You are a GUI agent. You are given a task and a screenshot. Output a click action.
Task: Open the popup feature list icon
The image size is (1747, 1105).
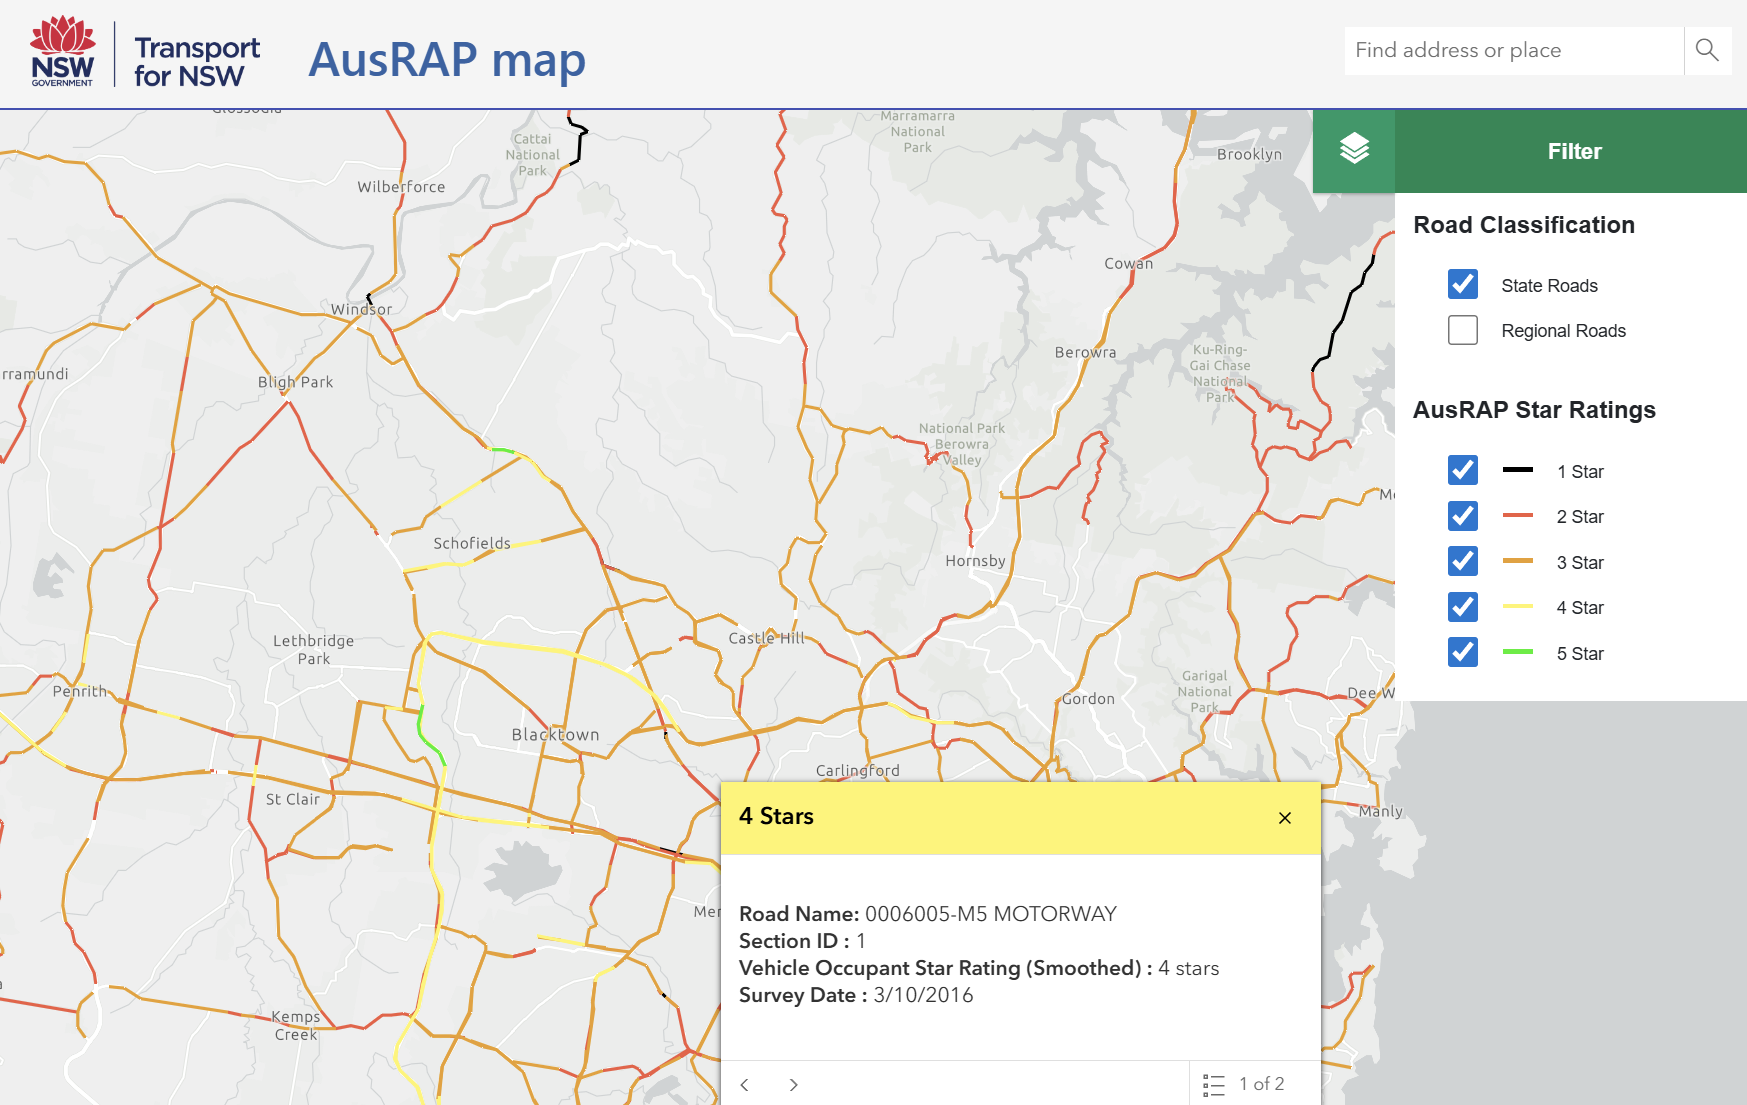click(1214, 1085)
